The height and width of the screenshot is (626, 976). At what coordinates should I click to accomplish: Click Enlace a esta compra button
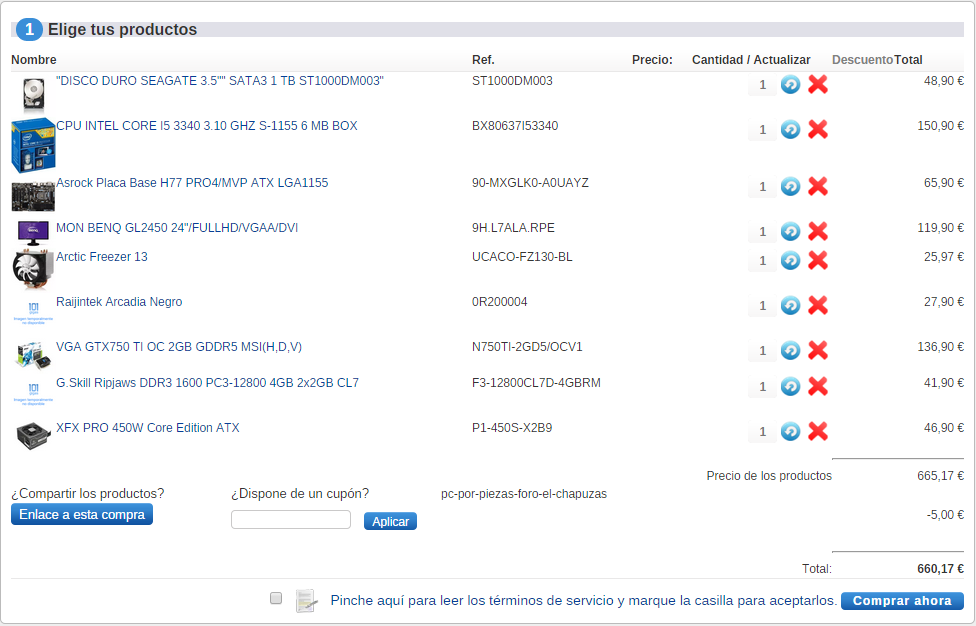(x=82, y=515)
